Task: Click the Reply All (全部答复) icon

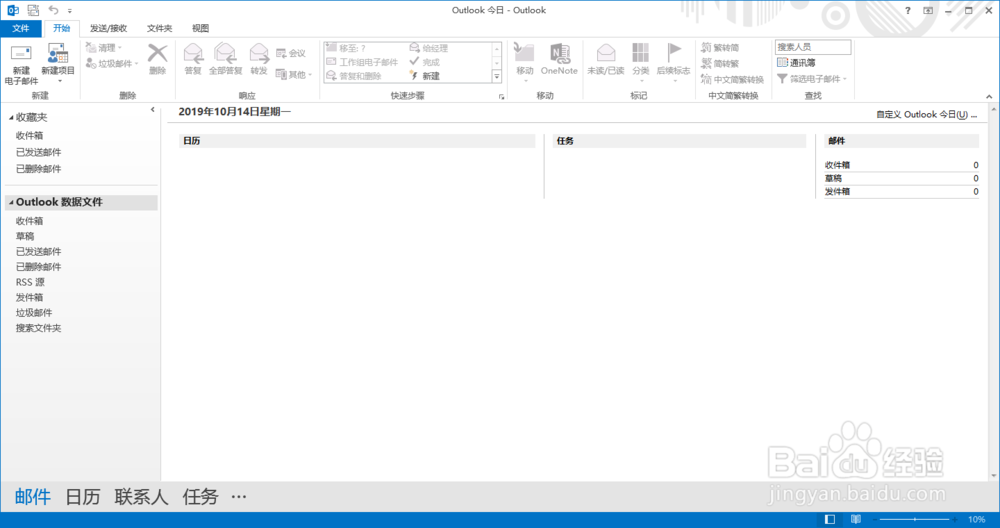Action: point(225,54)
